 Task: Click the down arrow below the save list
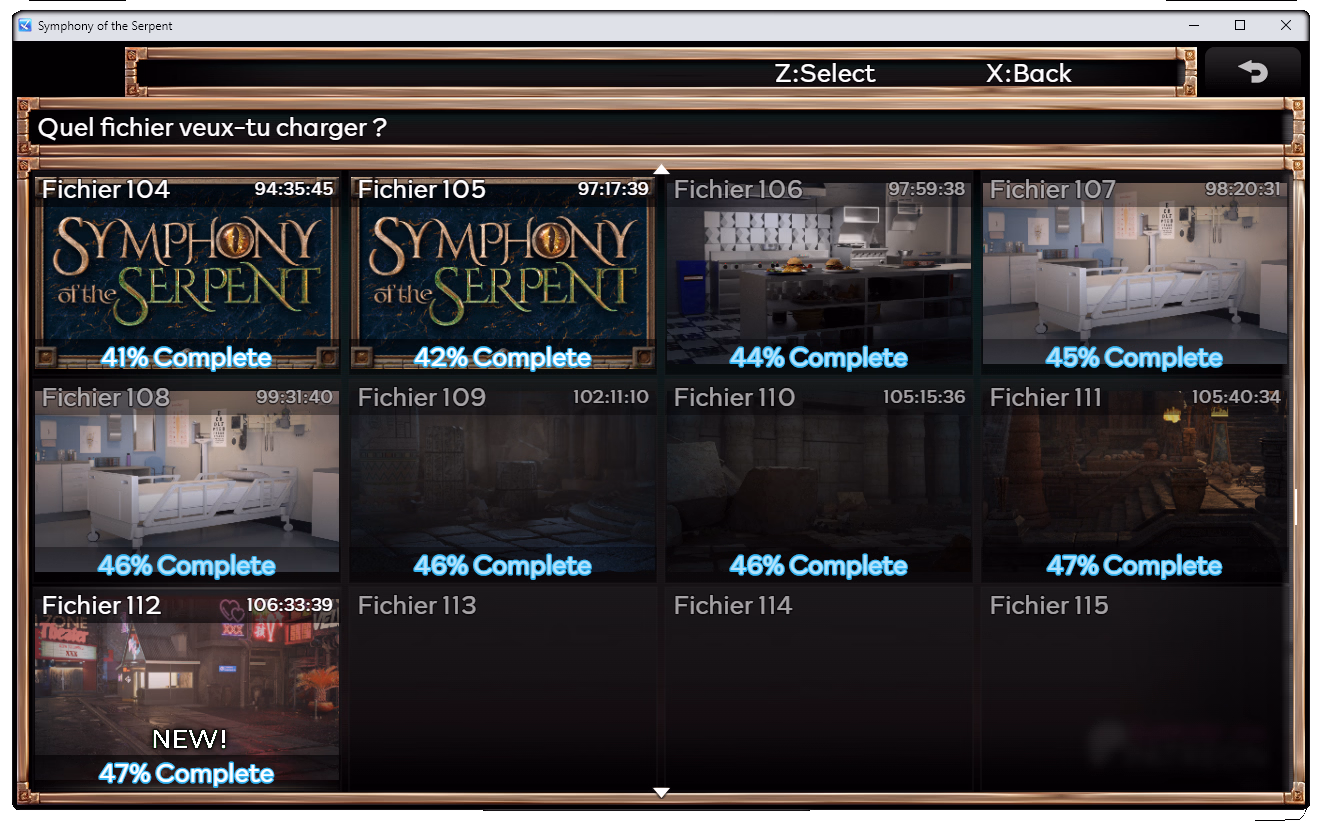pyautogui.click(x=661, y=793)
